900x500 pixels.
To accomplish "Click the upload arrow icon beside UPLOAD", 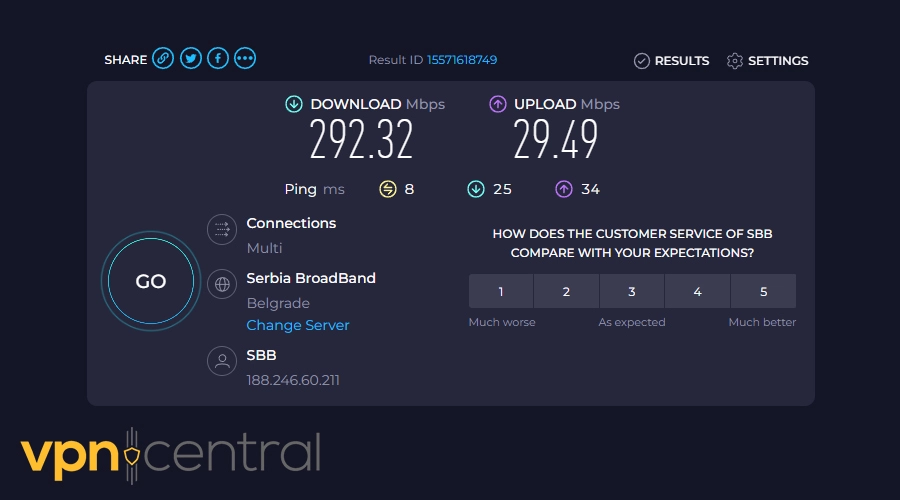I will tap(498, 104).
